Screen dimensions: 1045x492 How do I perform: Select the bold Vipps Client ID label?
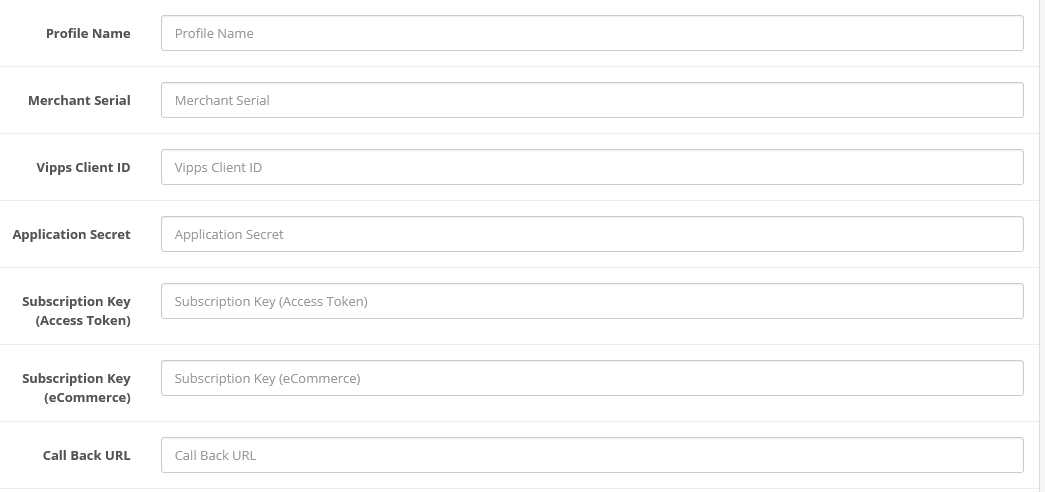[x=83, y=167]
